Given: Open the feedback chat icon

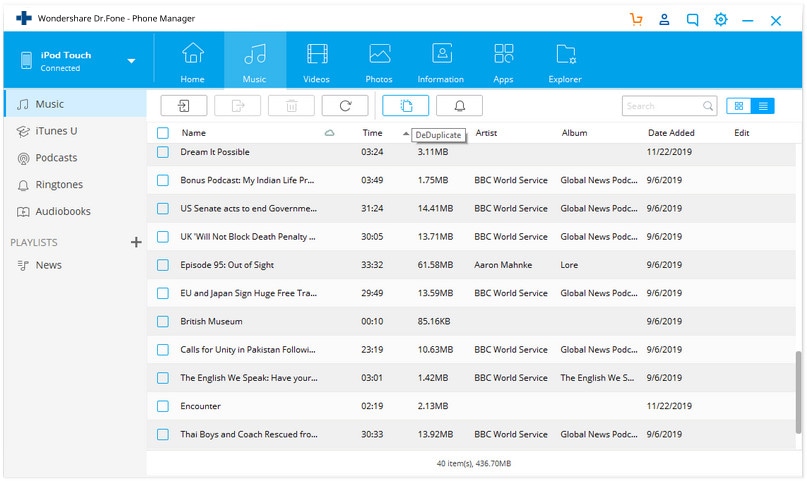Looking at the screenshot, I should [x=693, y=20].
